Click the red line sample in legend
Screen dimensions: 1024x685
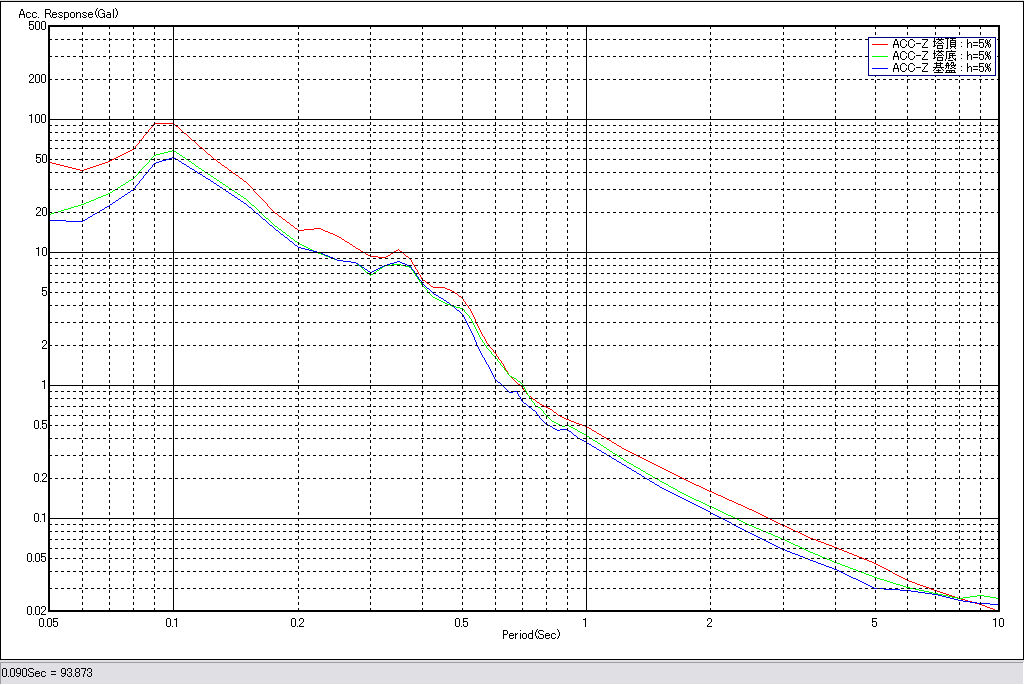pos(879,44)
